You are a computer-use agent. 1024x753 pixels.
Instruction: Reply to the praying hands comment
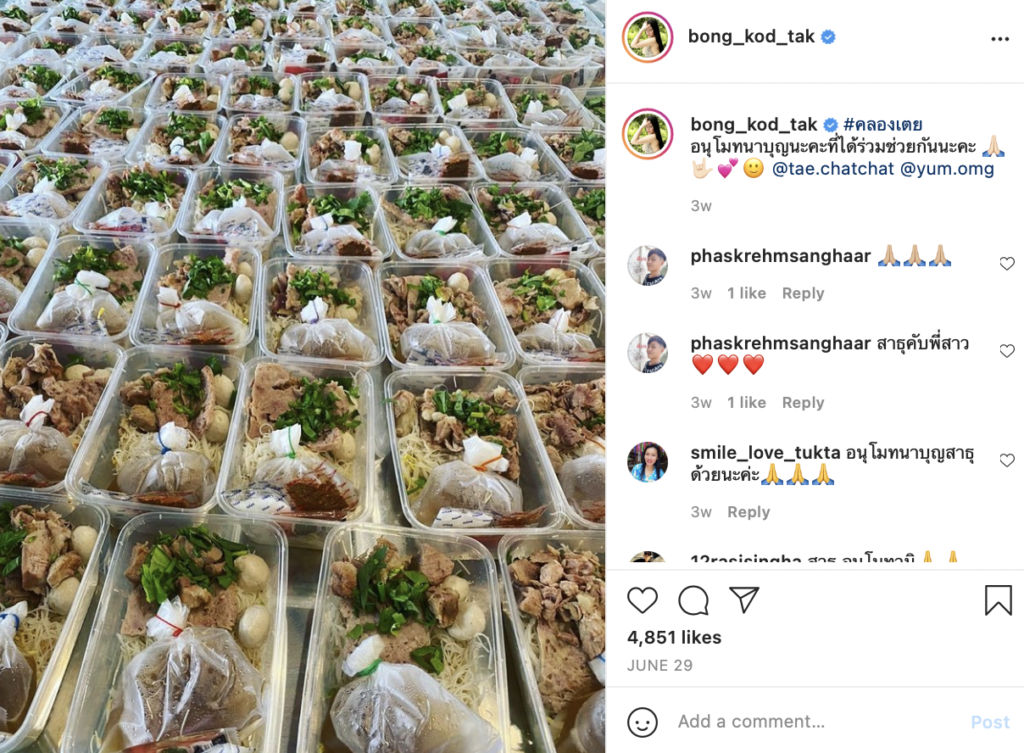point(803,293)
